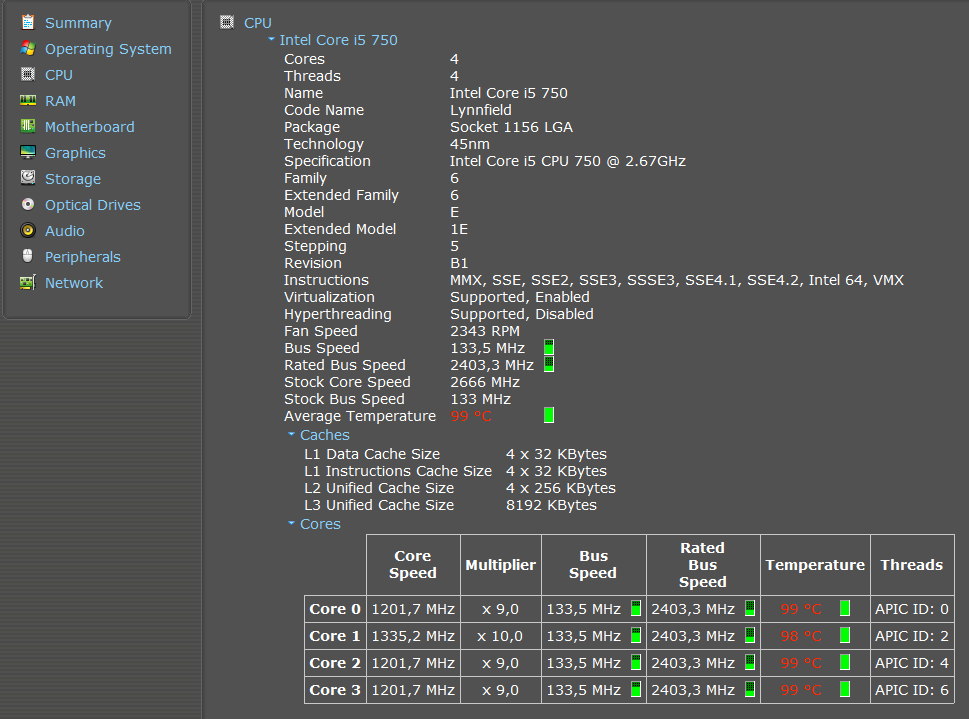Select the CPU sidebar entry
Screen dimensions: 969x719
pos(59,75)
